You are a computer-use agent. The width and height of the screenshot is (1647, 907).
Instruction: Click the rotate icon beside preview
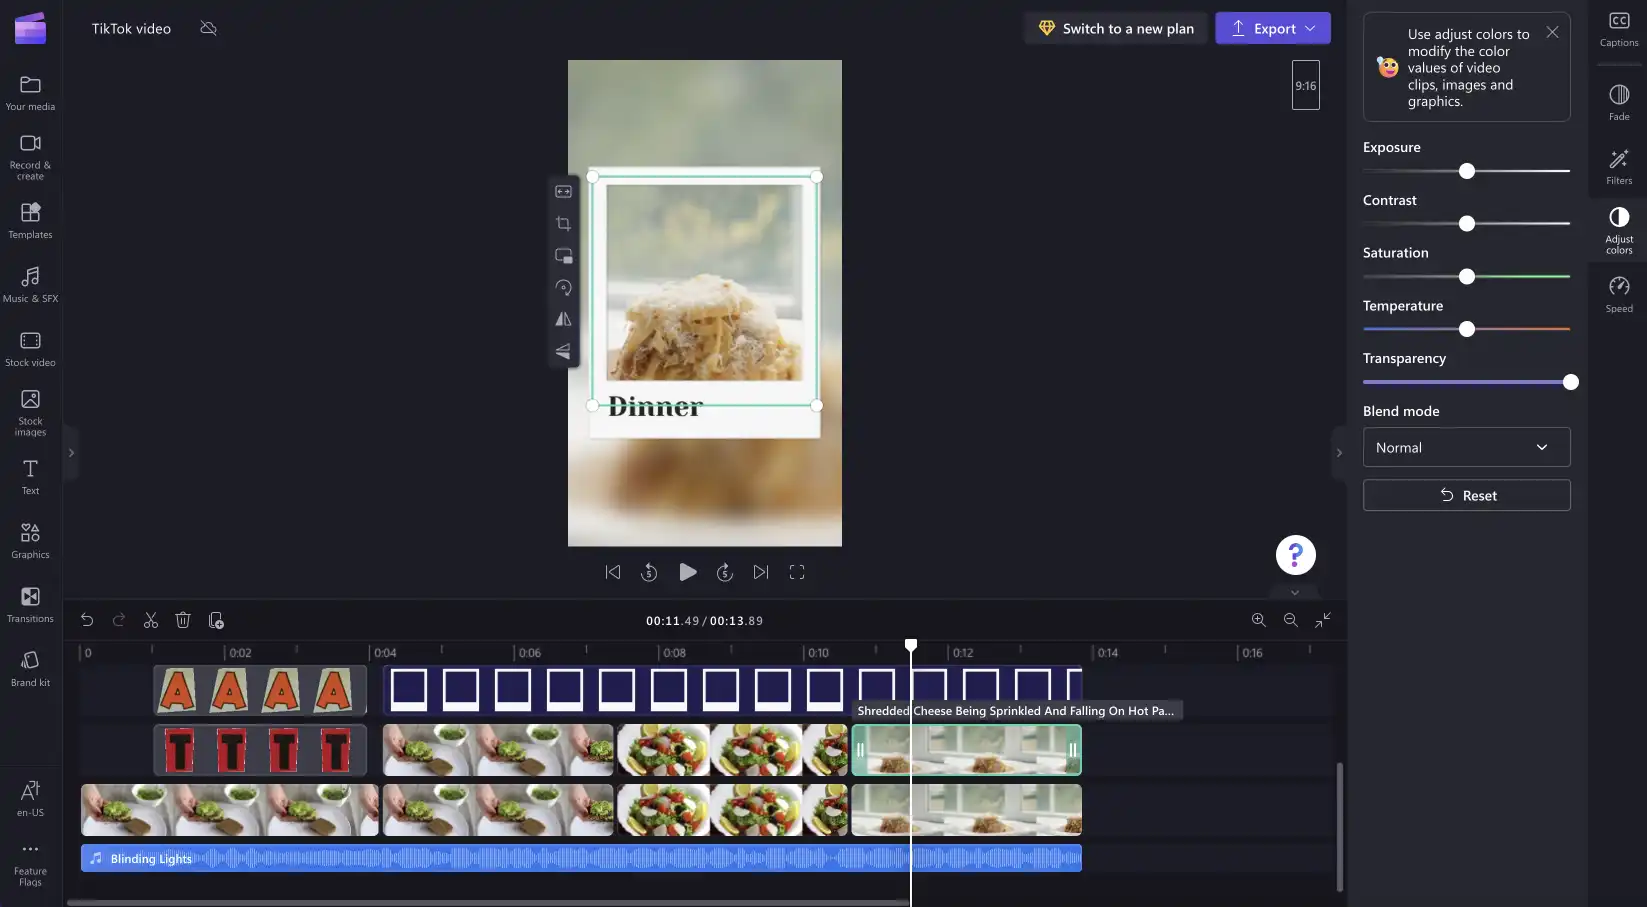click(564, 287)
